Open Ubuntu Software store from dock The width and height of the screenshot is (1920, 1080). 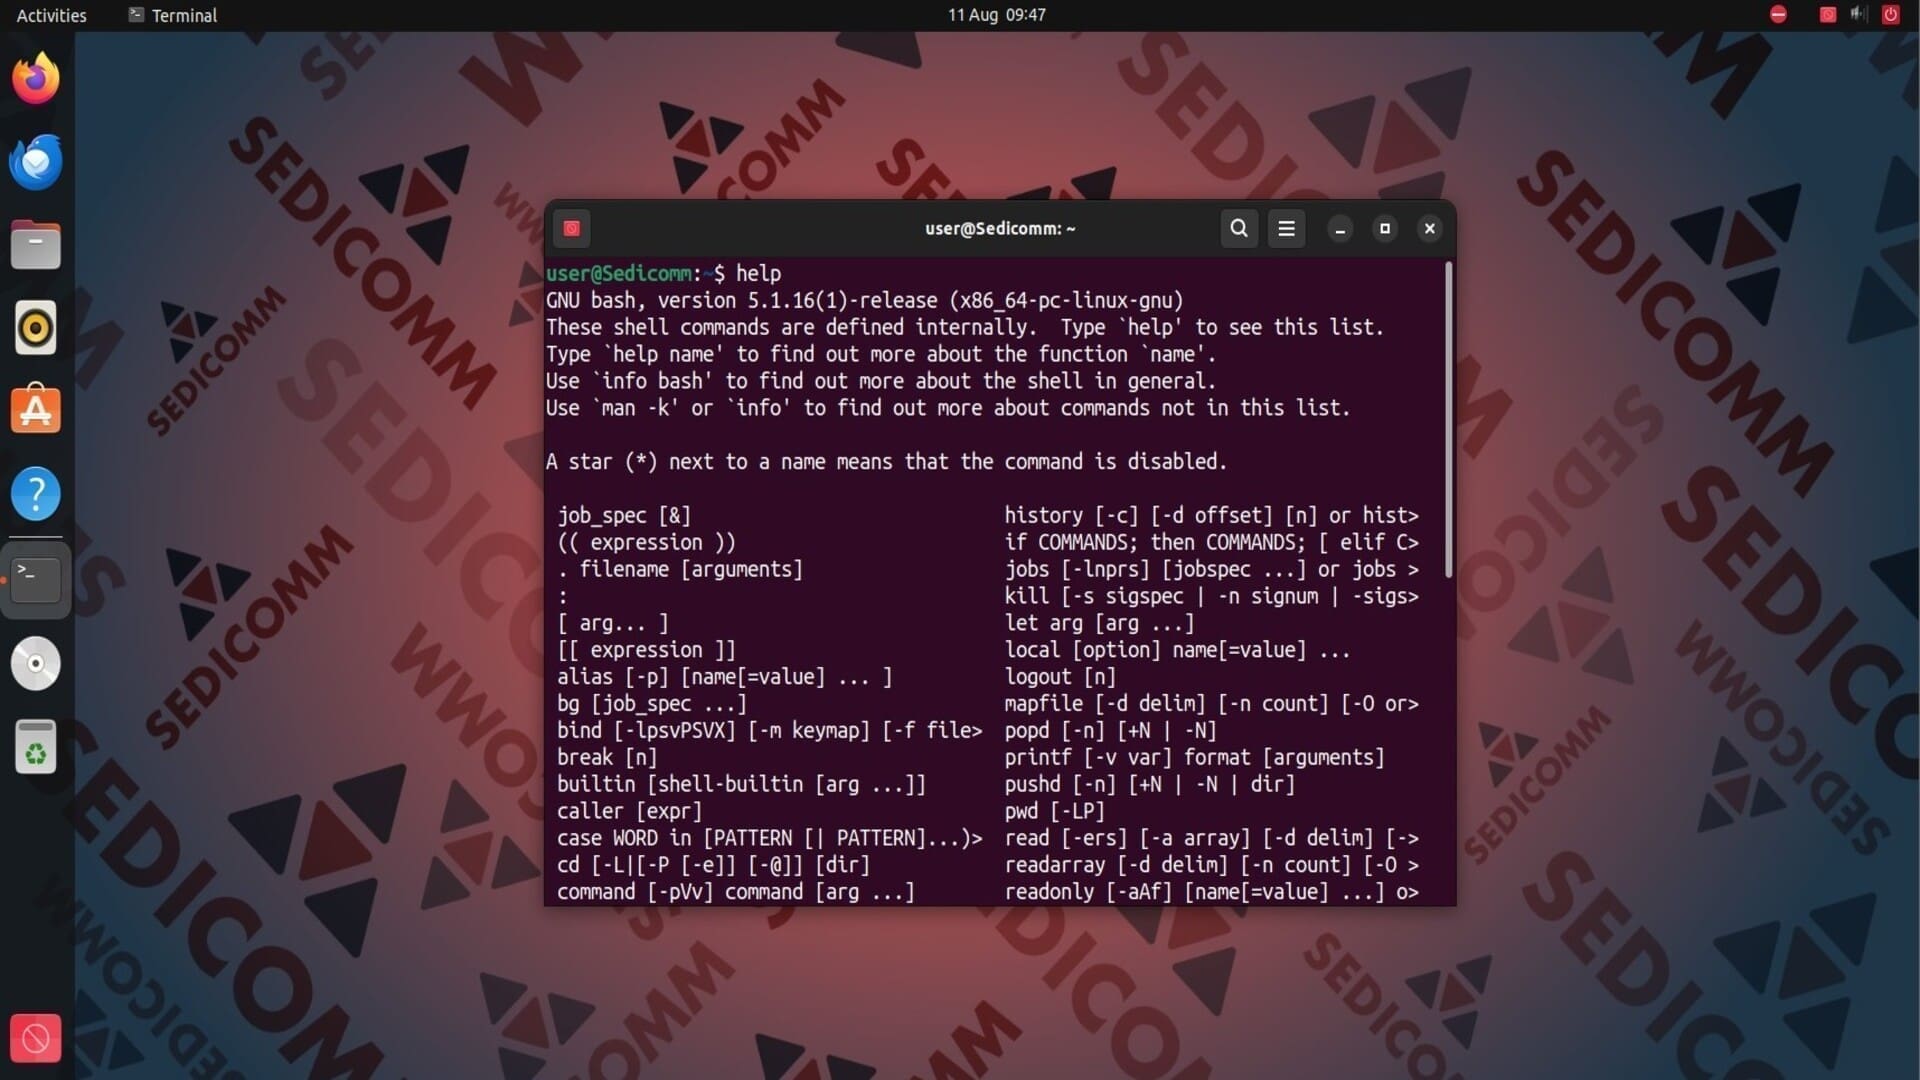tap(36, 411)
